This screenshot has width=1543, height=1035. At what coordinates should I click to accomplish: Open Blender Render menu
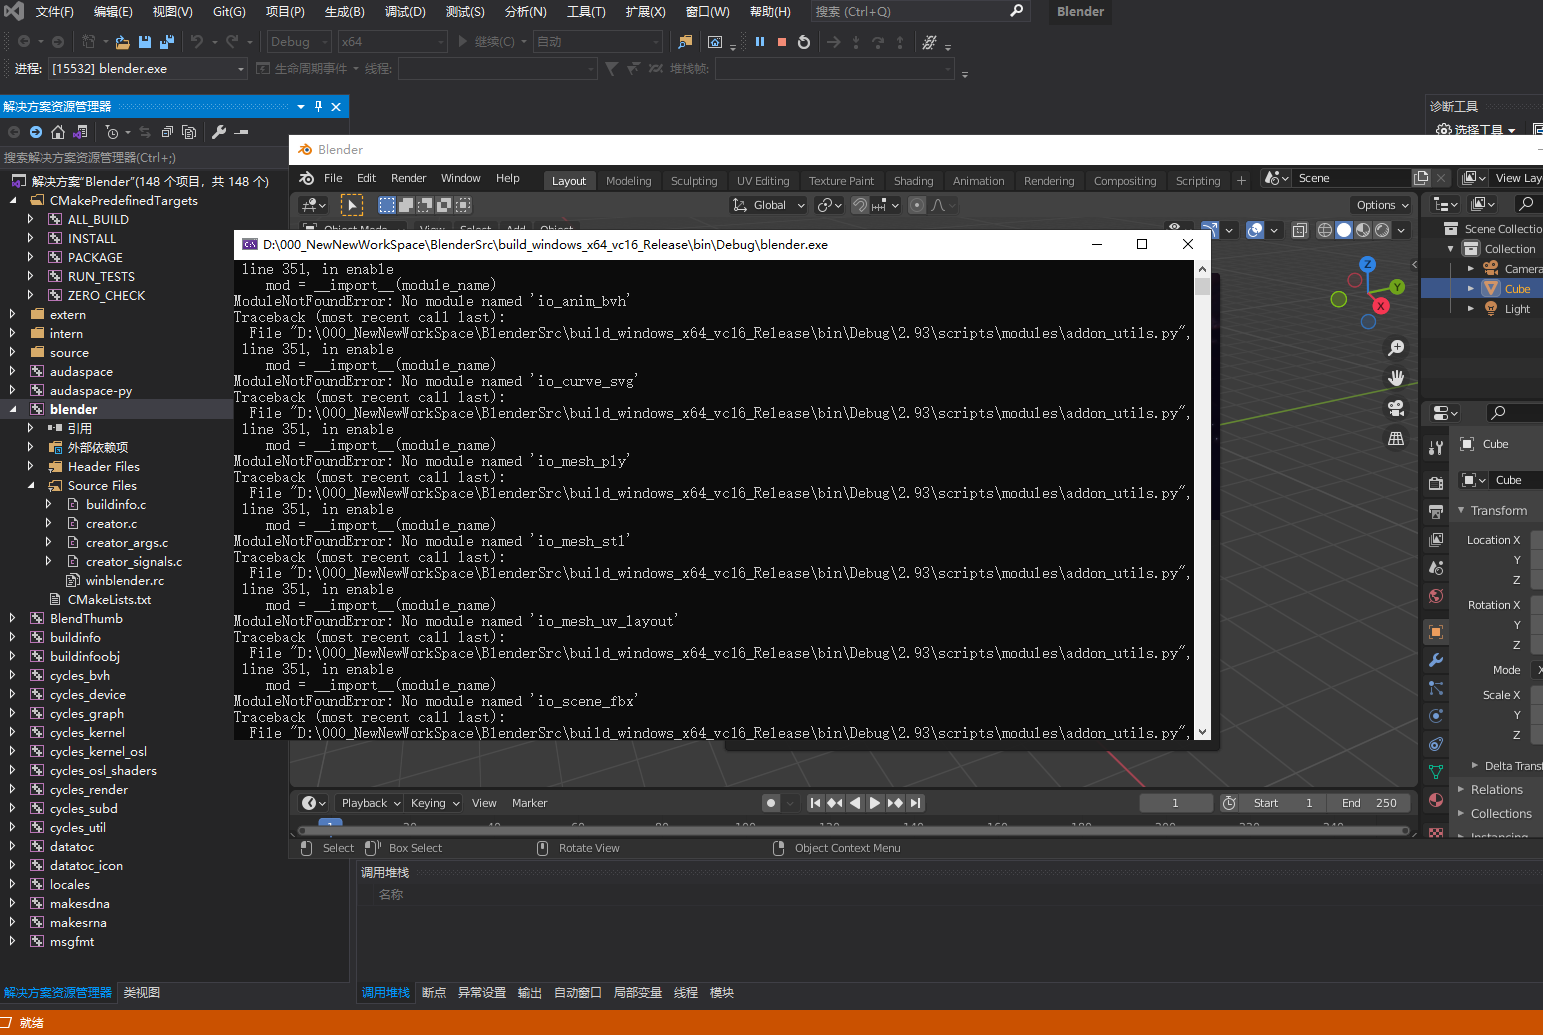[408, 178]
